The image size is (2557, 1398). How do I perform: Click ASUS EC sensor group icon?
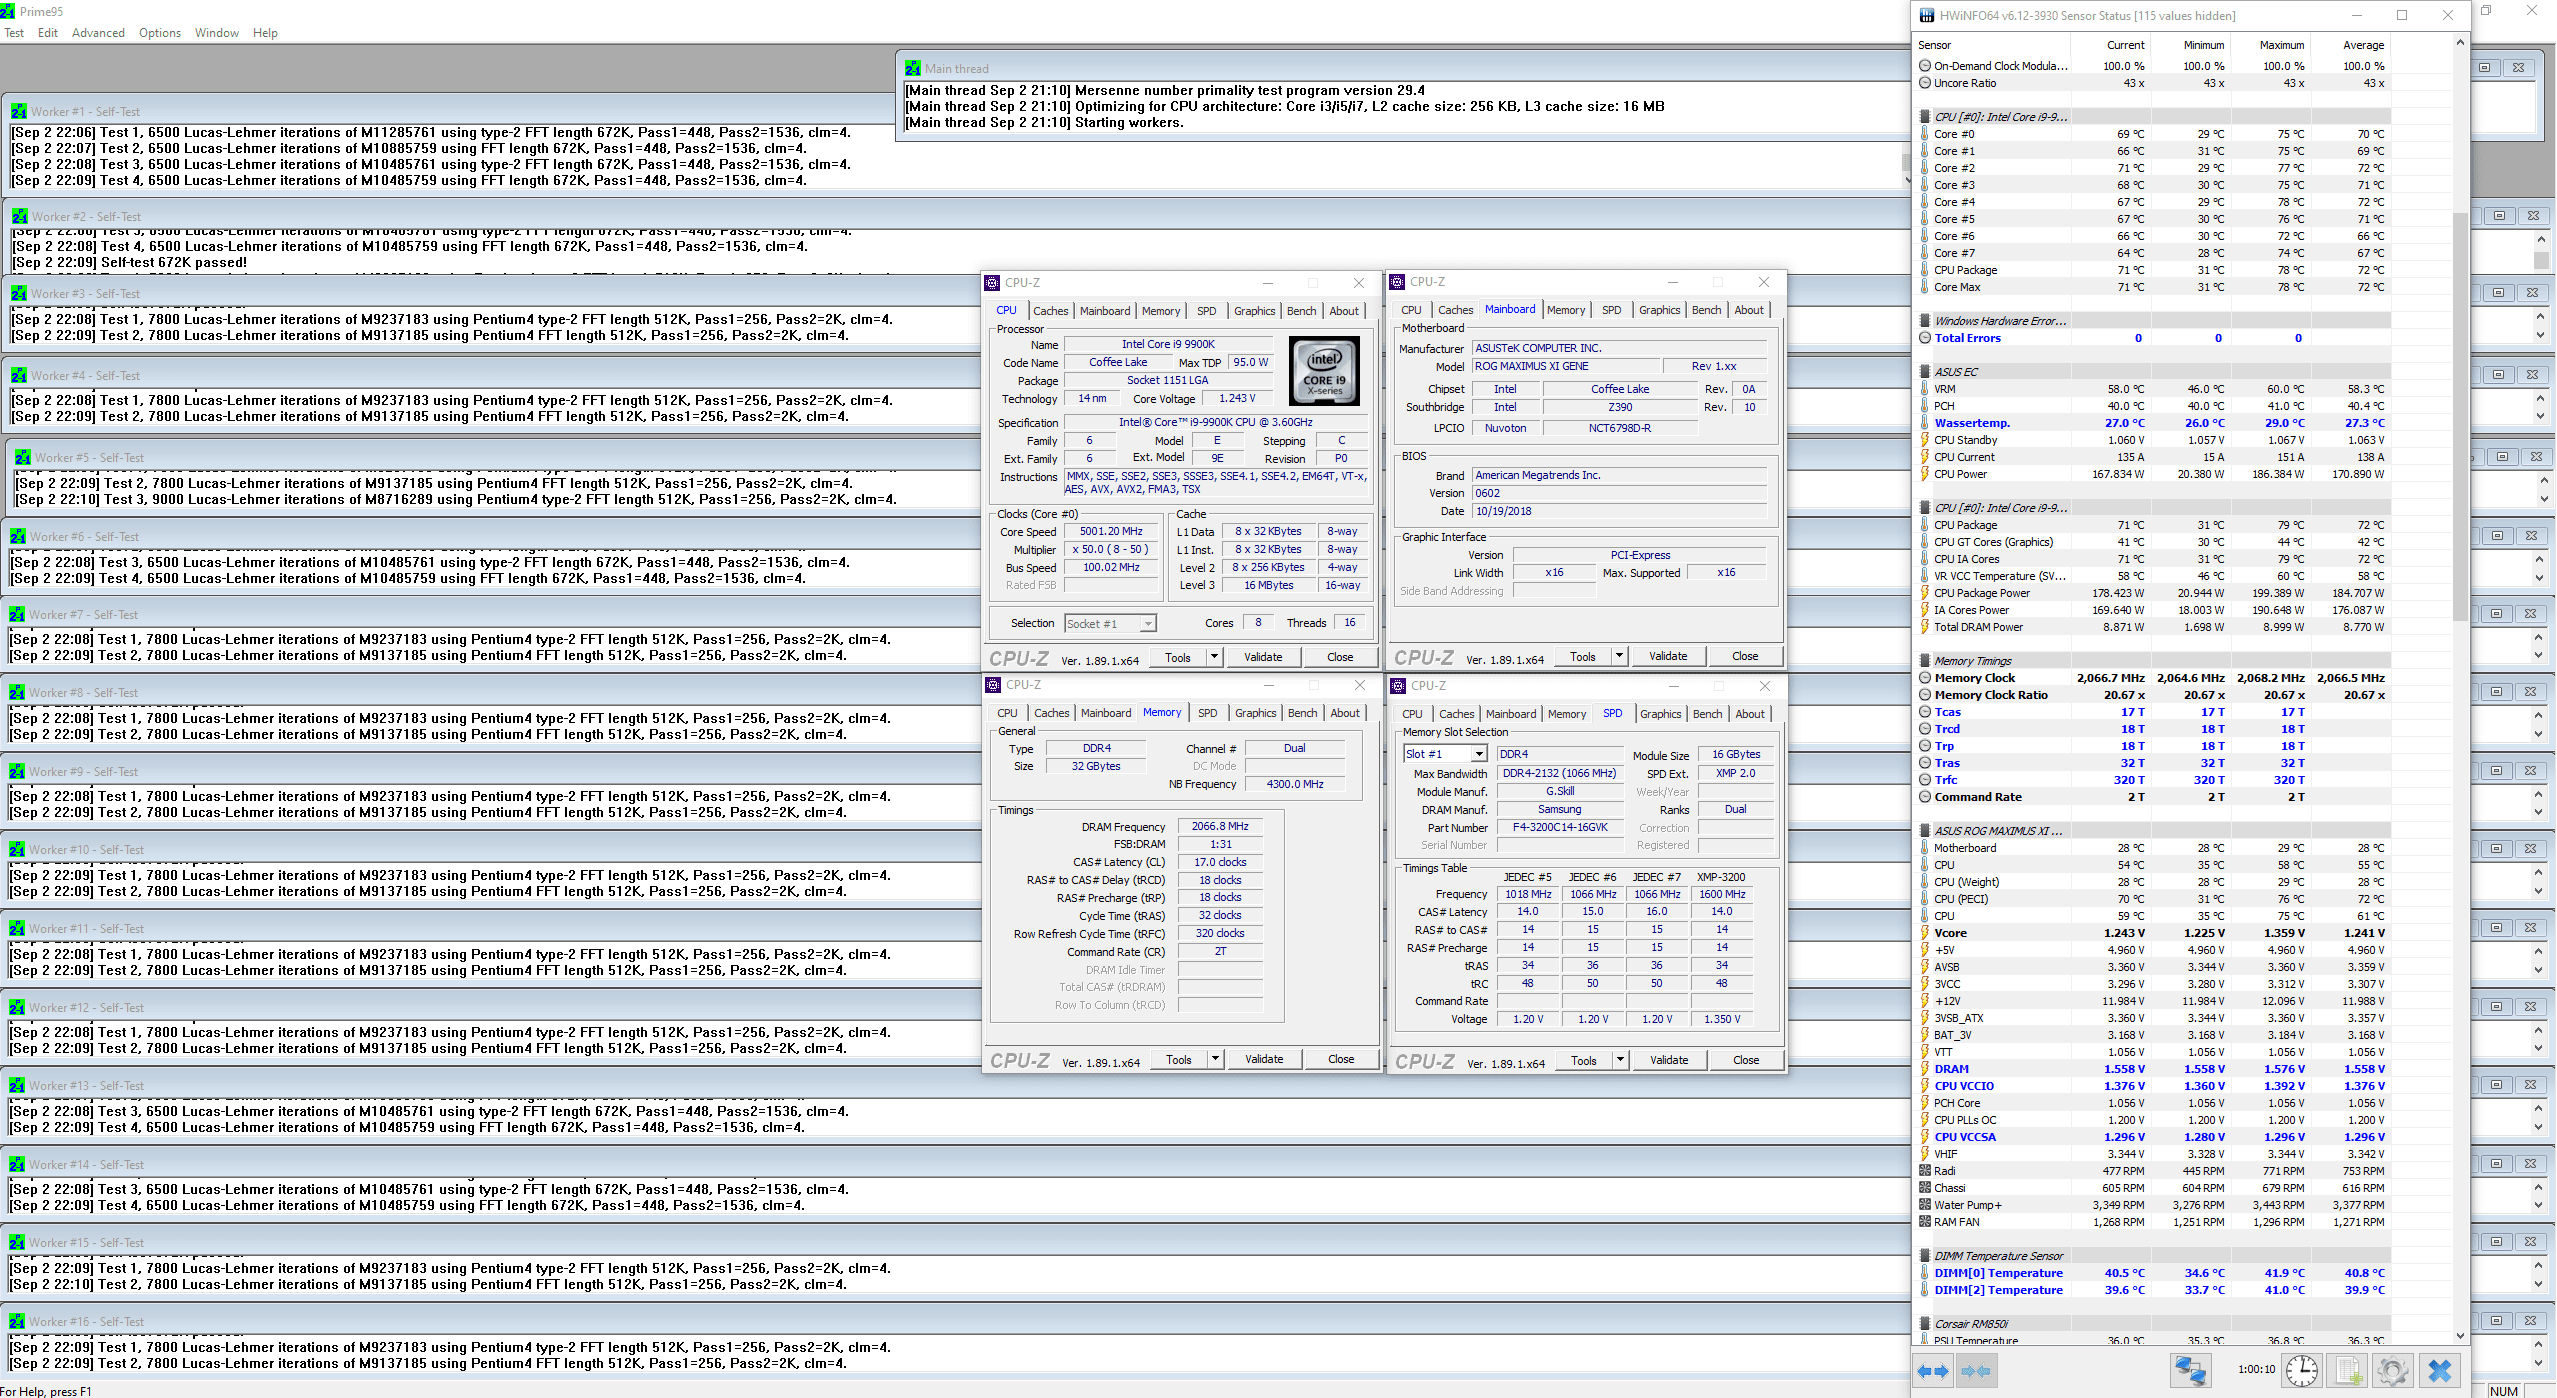tap(1925, 372)
